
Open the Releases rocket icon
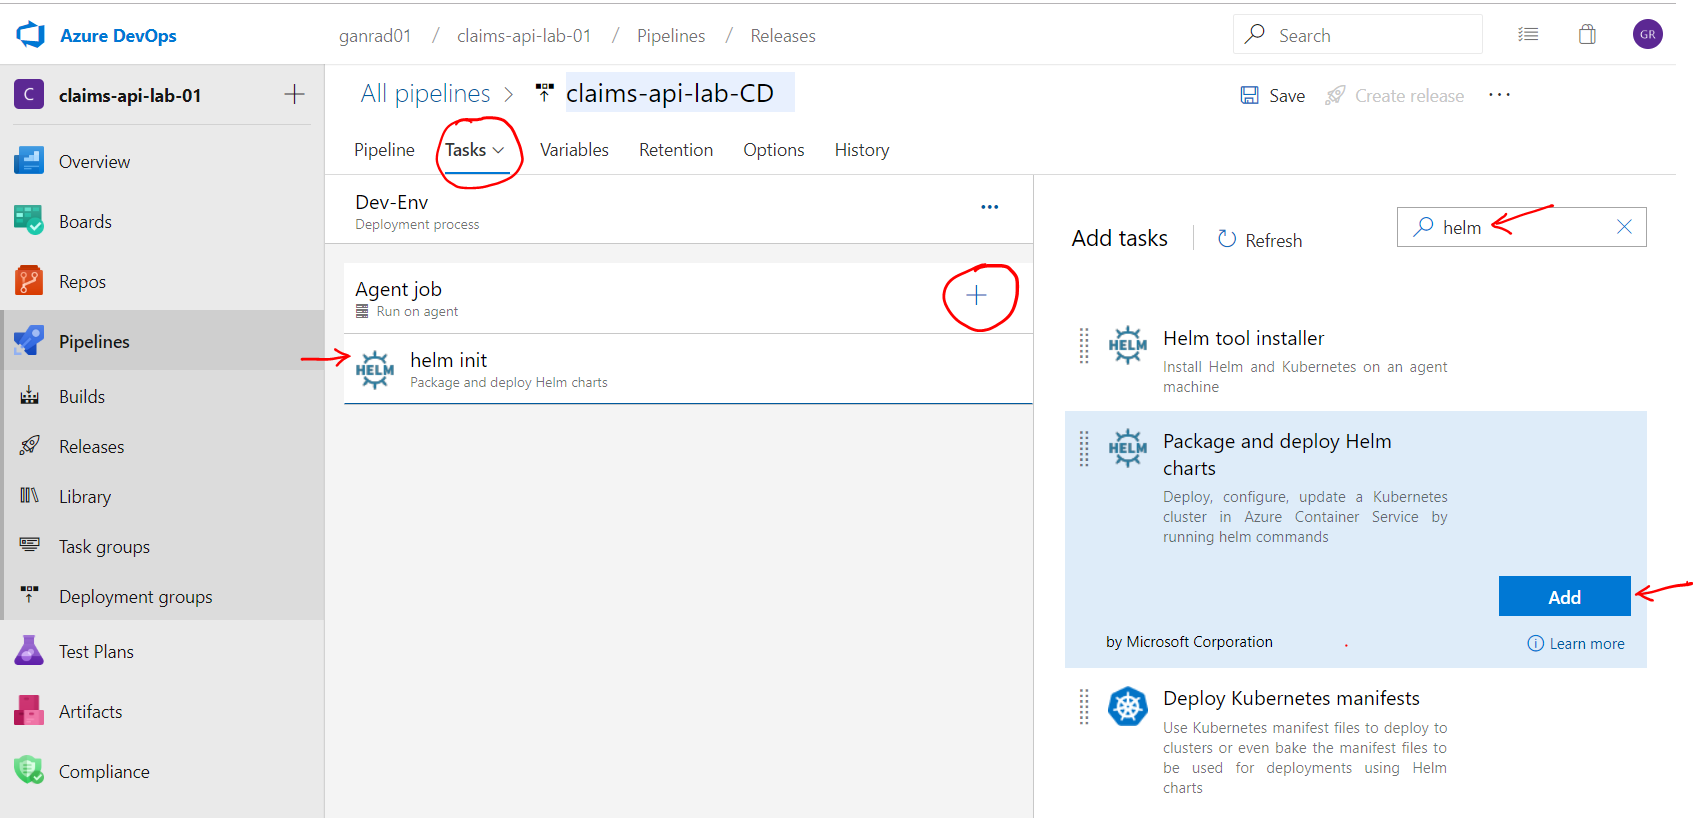30,446
